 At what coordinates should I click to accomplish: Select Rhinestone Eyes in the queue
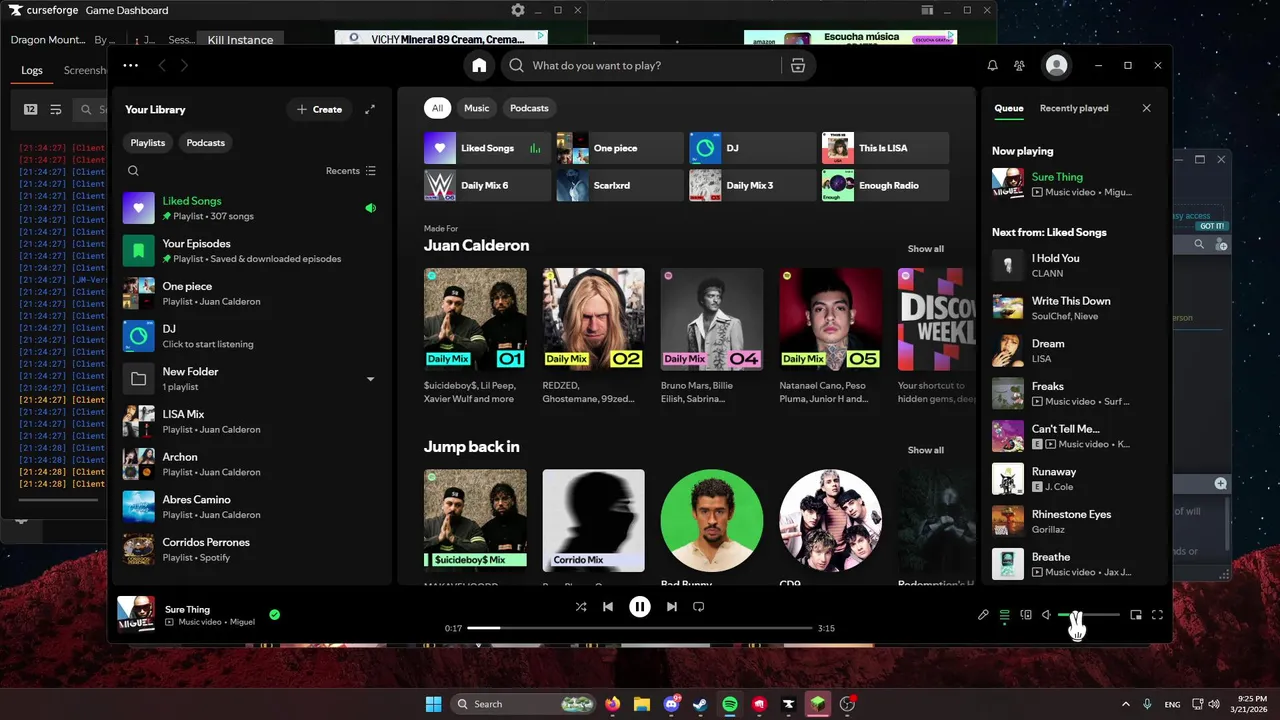click(x=1075, y=521)
